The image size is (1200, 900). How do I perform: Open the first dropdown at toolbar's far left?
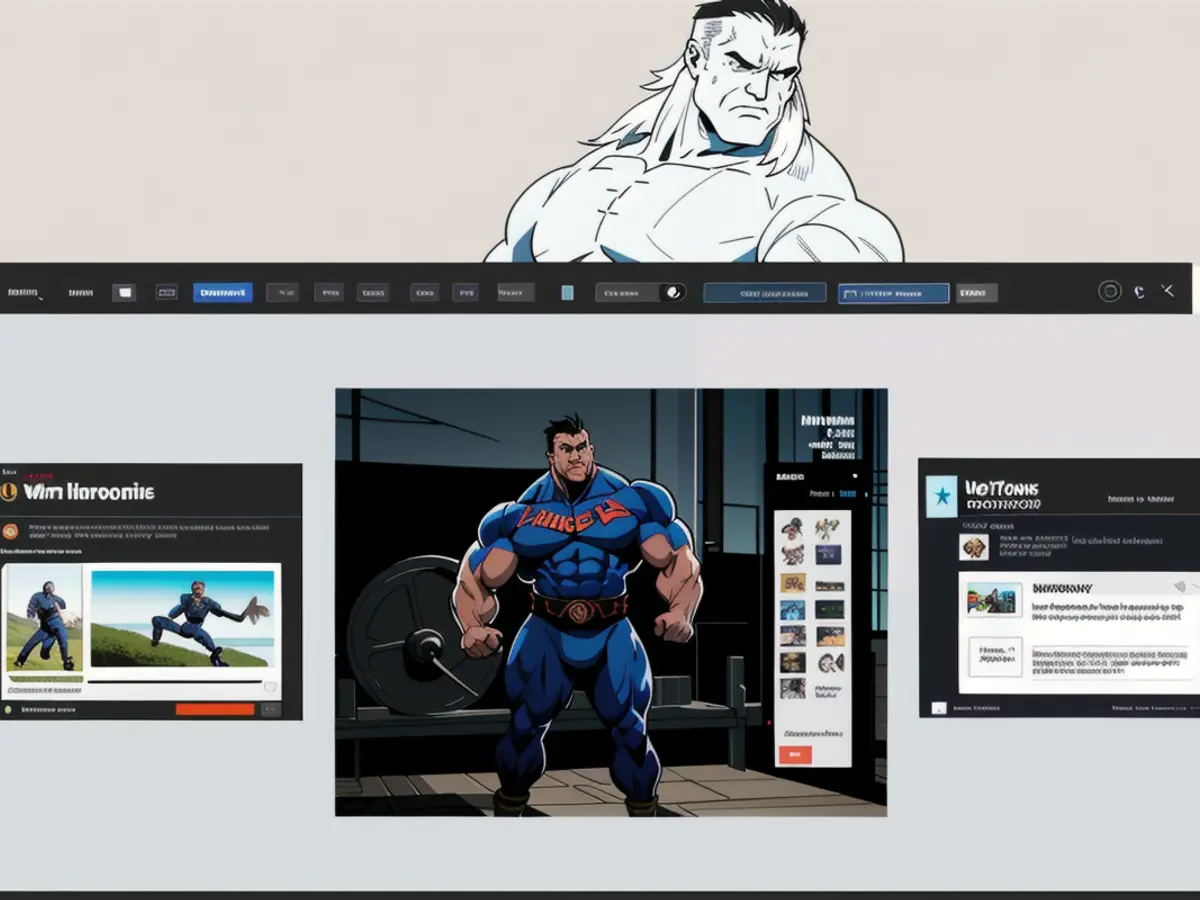point(24,293)
